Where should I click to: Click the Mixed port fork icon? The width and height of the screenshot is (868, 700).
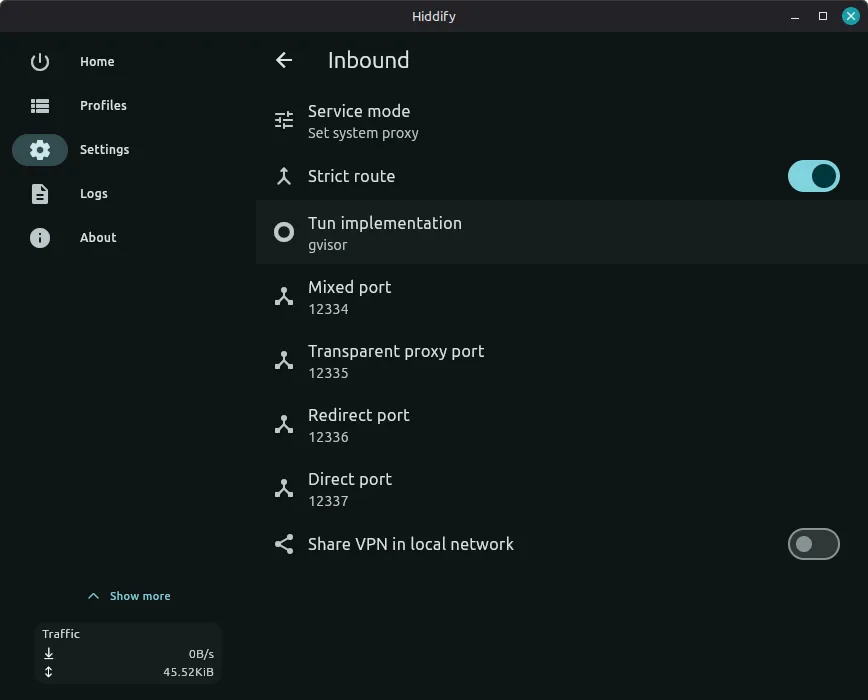(284, 296)
